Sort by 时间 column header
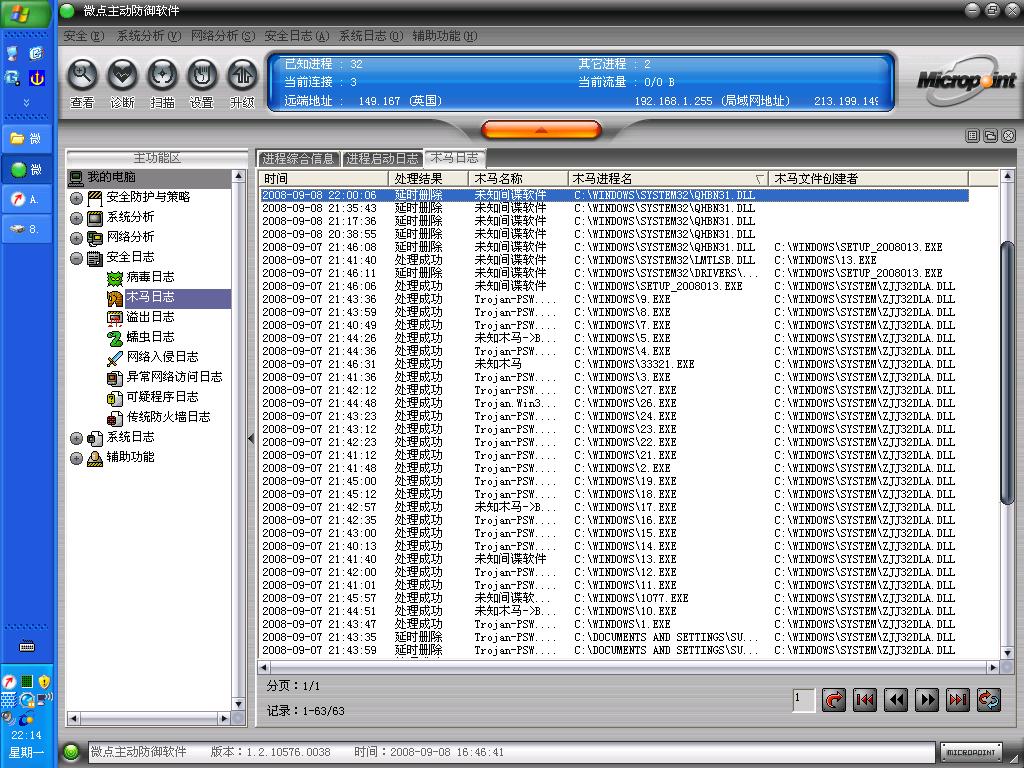This screenshot has height=768, width=1024. pyautogui.click(x=323, y=178)
